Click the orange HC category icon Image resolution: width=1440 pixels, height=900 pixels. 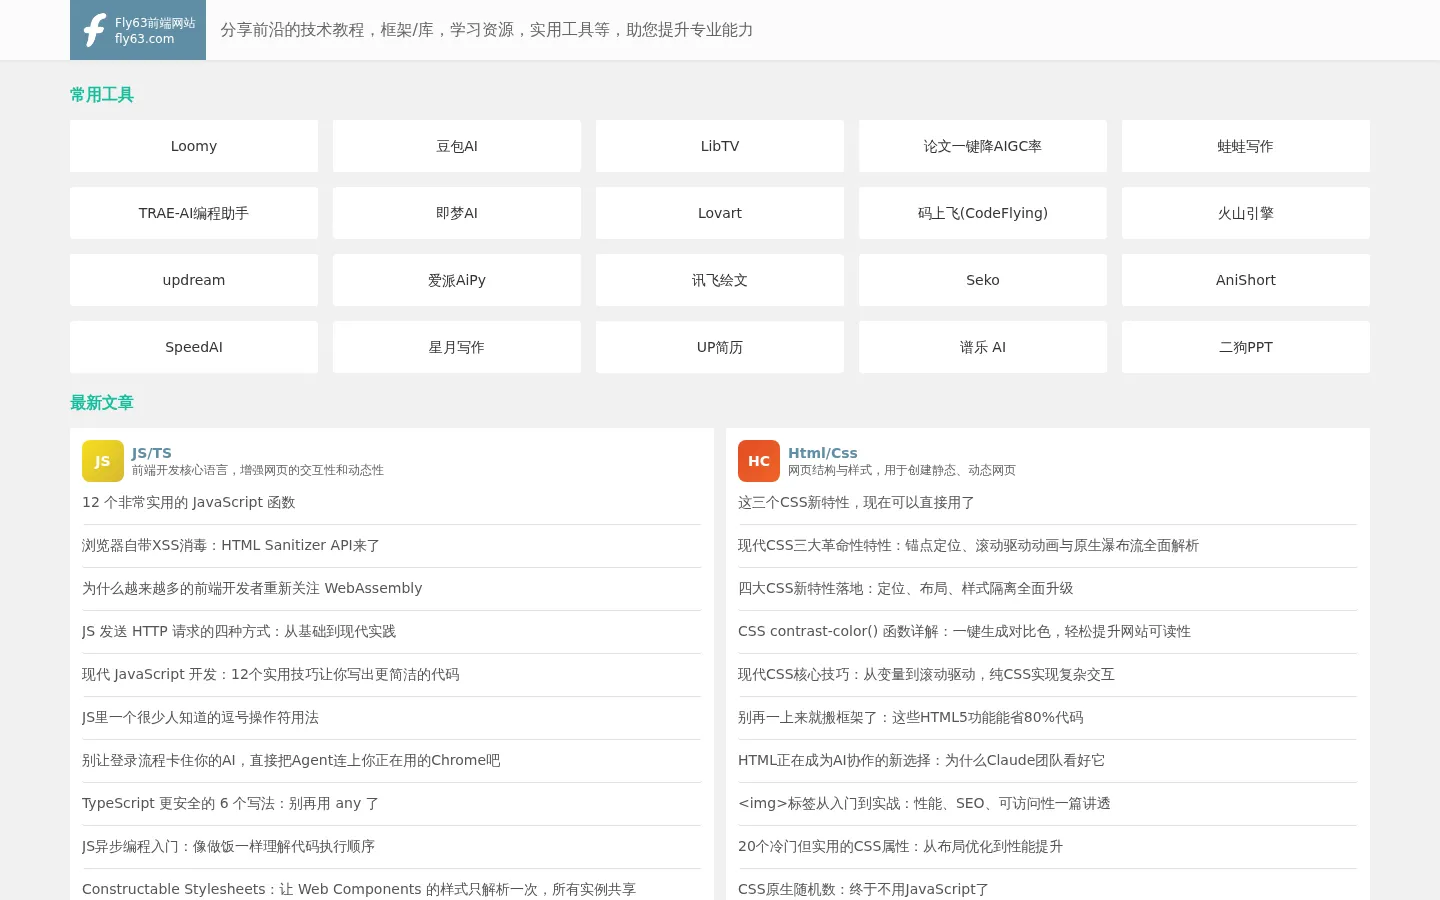tap(759, 461)
